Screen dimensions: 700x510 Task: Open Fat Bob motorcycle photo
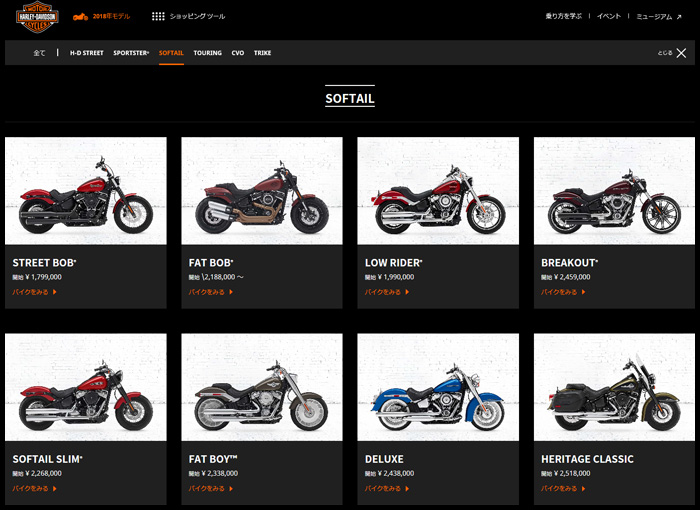262,191
